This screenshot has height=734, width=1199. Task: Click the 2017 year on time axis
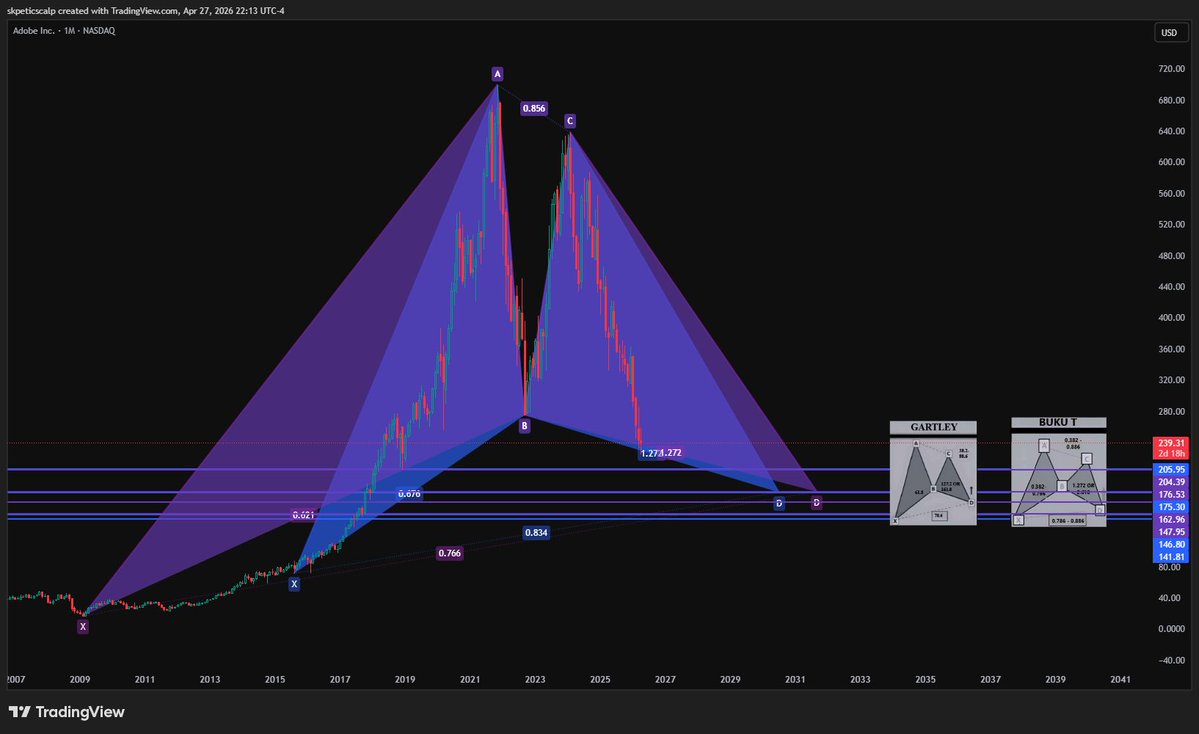tap(340, 679)
